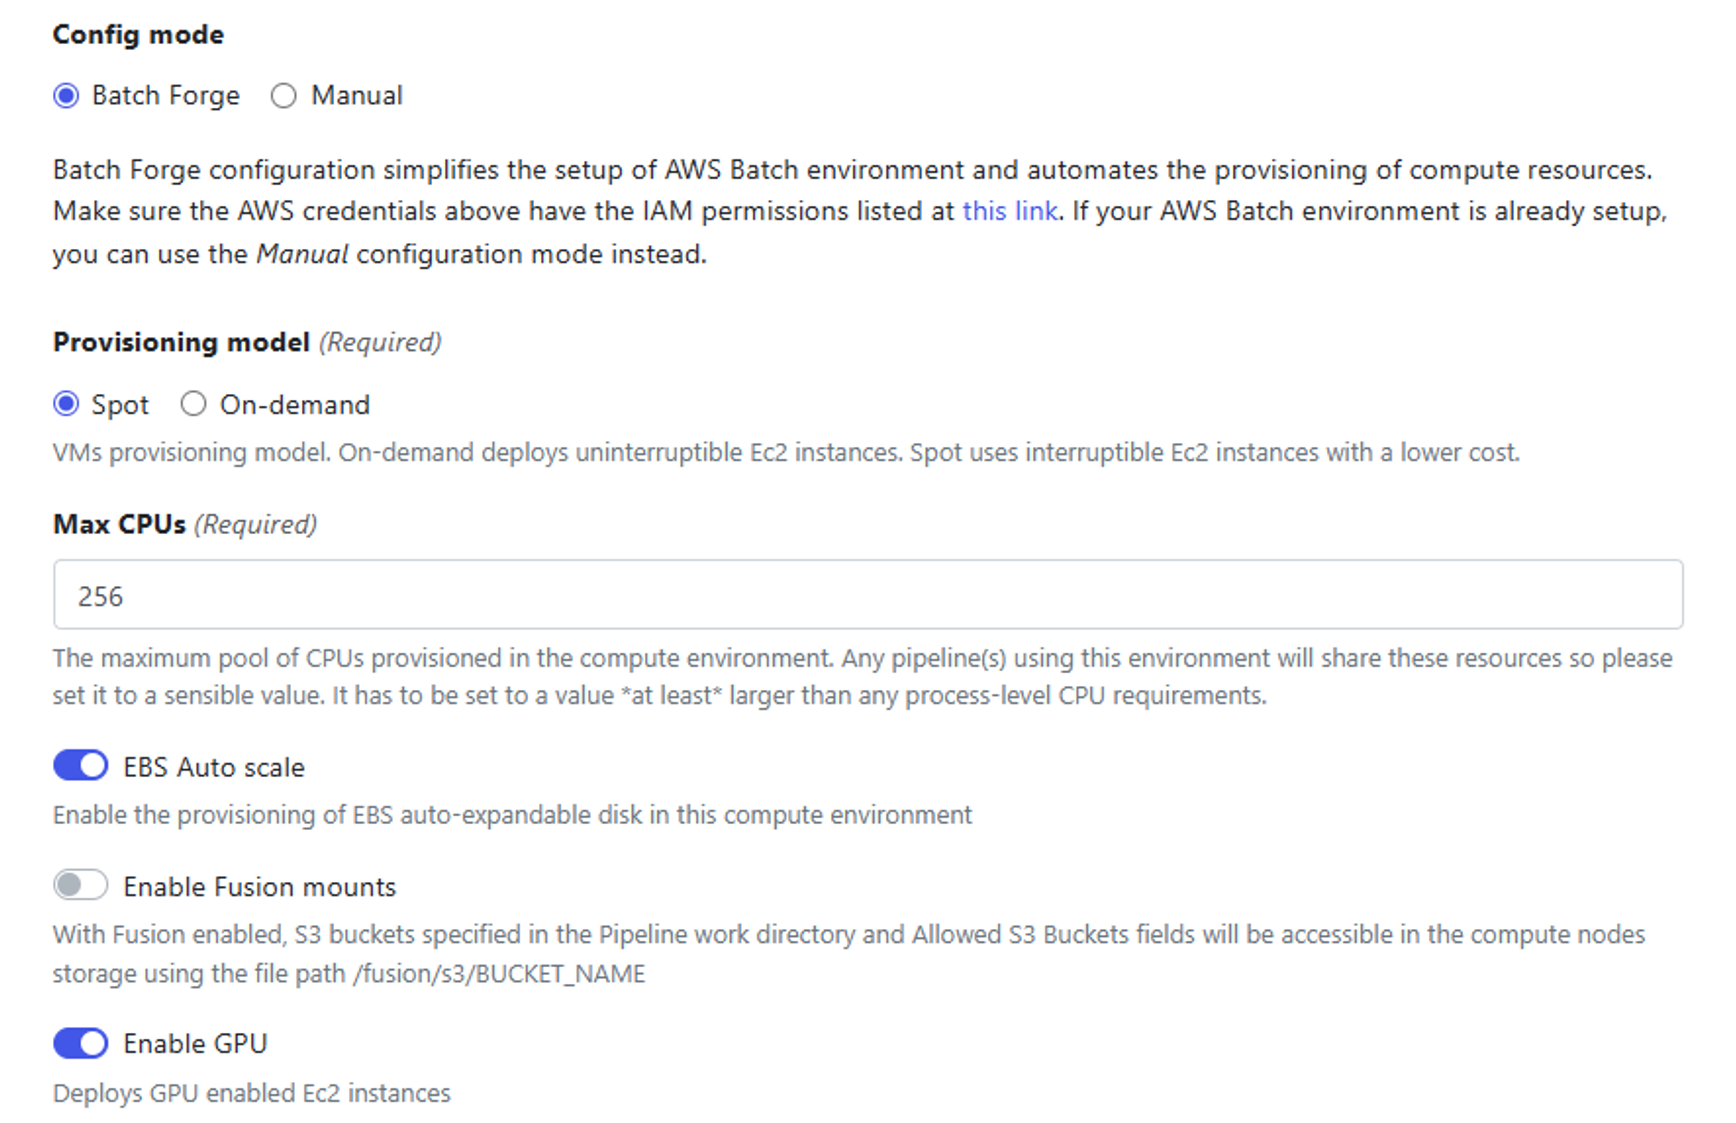1736x1123 pixels.
Task: Choose the Spot provisioning radio button
Action: (x=66, y=404)
